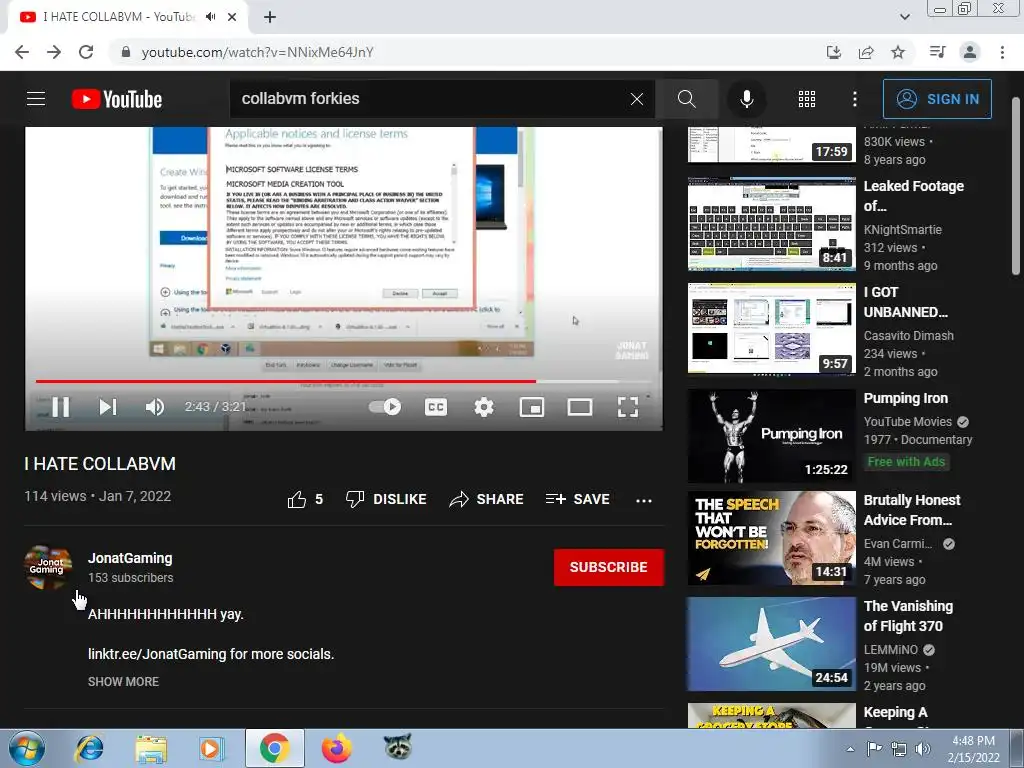Toggle the autoplay switch
The height and width of the screenshot is (768, 1024).
pos(385,407)
